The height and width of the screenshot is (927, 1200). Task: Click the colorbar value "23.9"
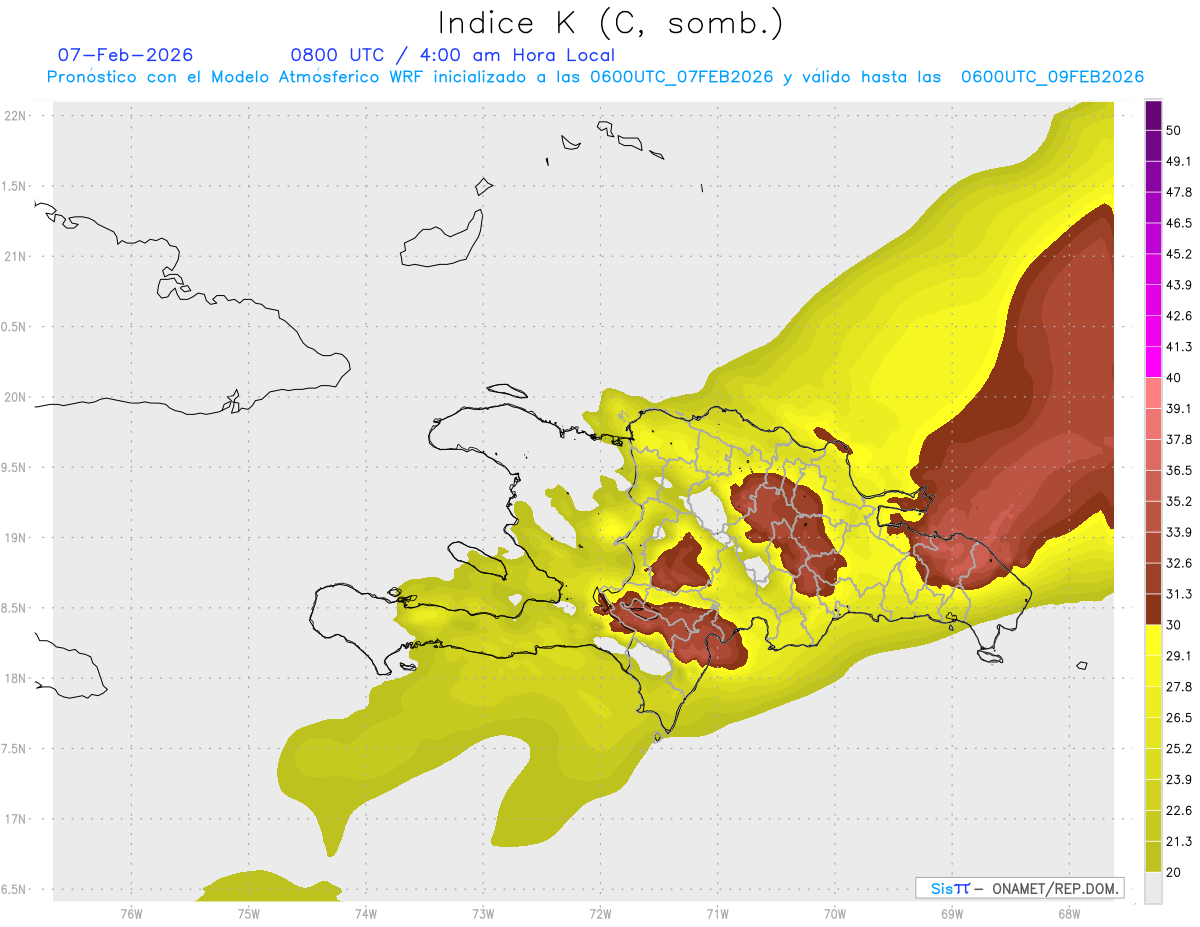[x=1179, y=779]
